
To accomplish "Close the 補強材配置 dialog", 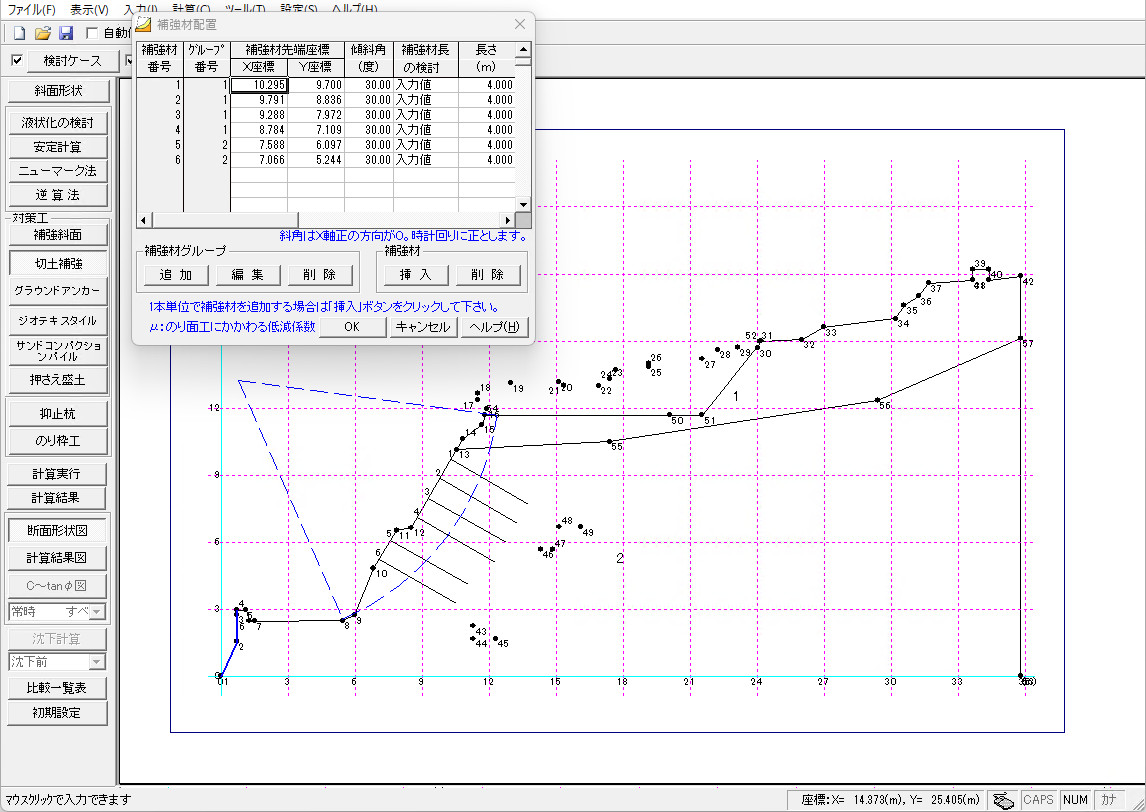I will pos(520,24).
